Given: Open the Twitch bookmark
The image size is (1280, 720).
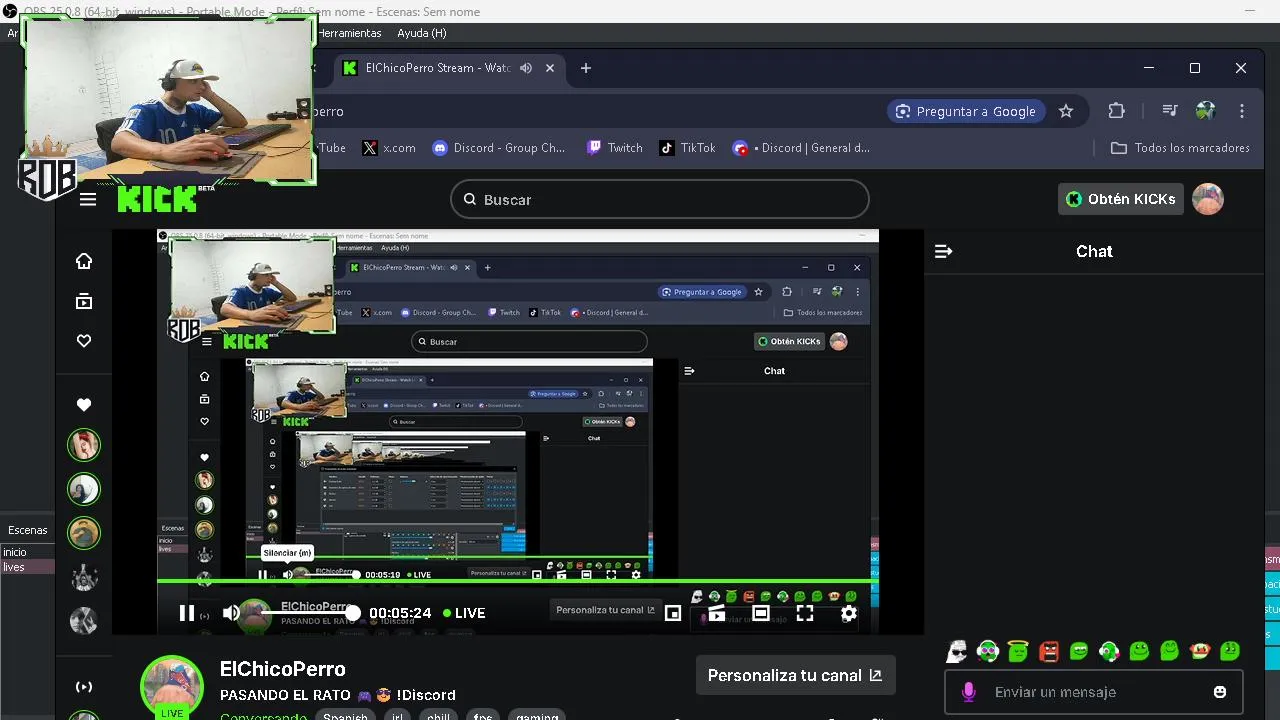Looking at the screenshot, I should pos(615,148).
